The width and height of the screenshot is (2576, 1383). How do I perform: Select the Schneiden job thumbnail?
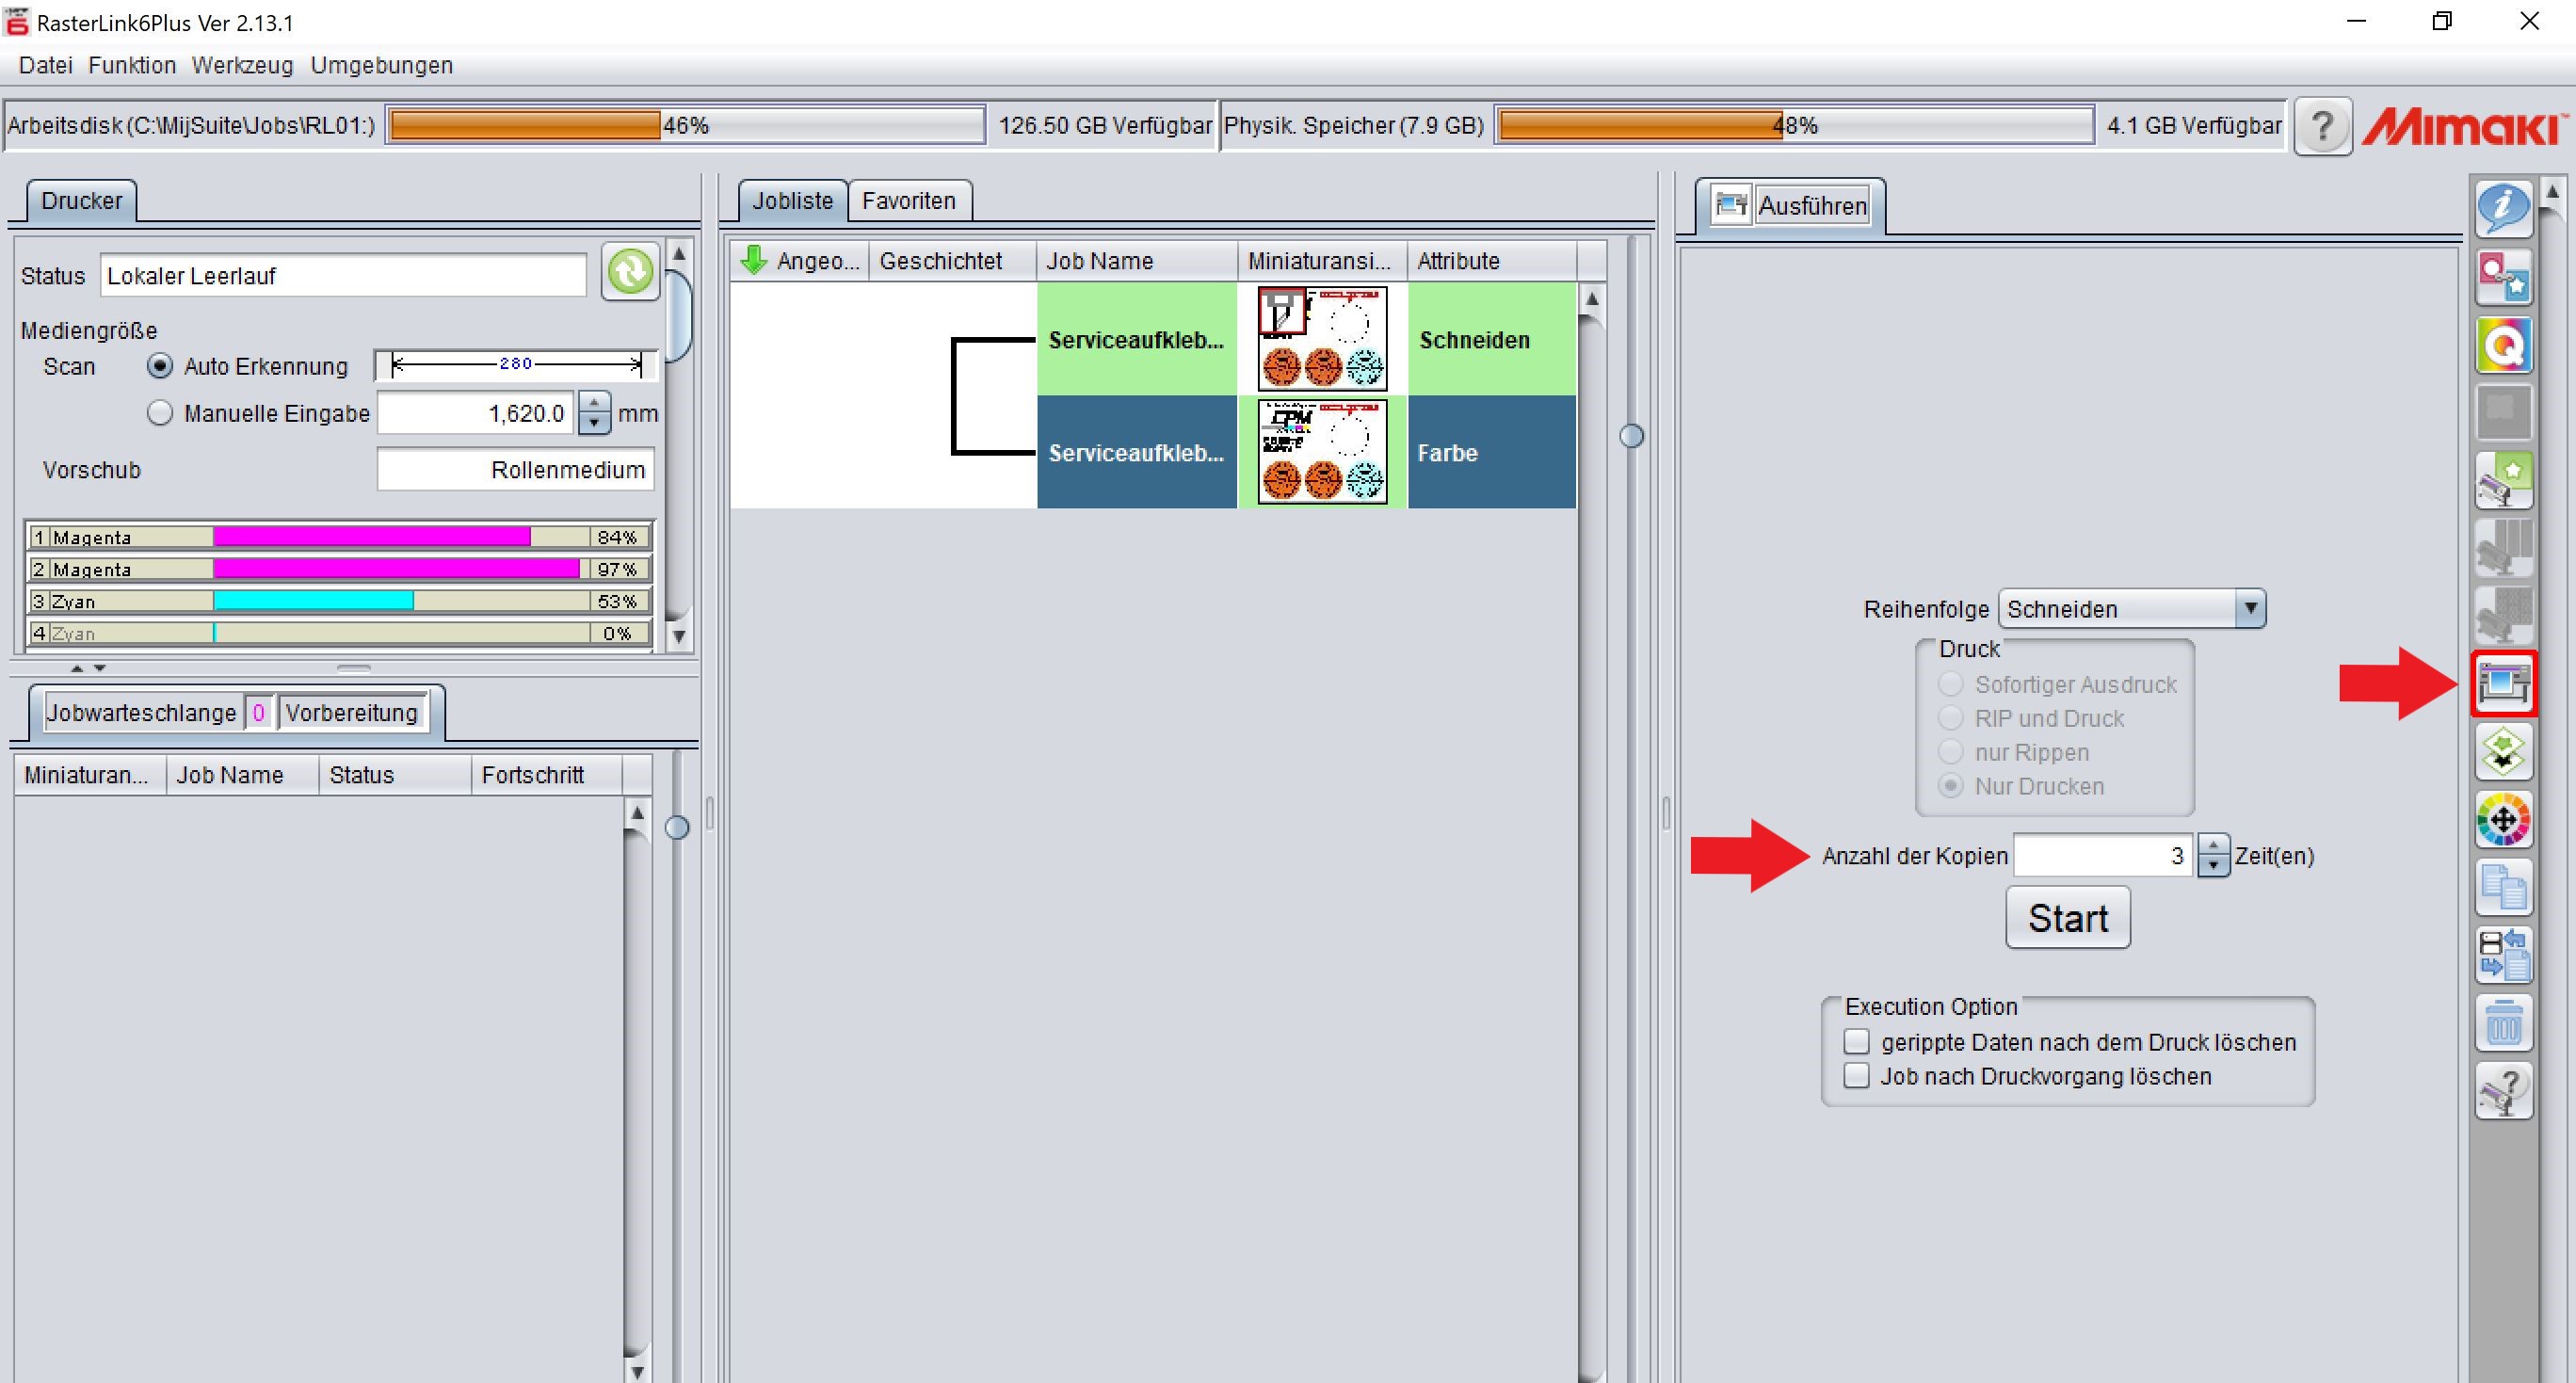click(1322, 339)
